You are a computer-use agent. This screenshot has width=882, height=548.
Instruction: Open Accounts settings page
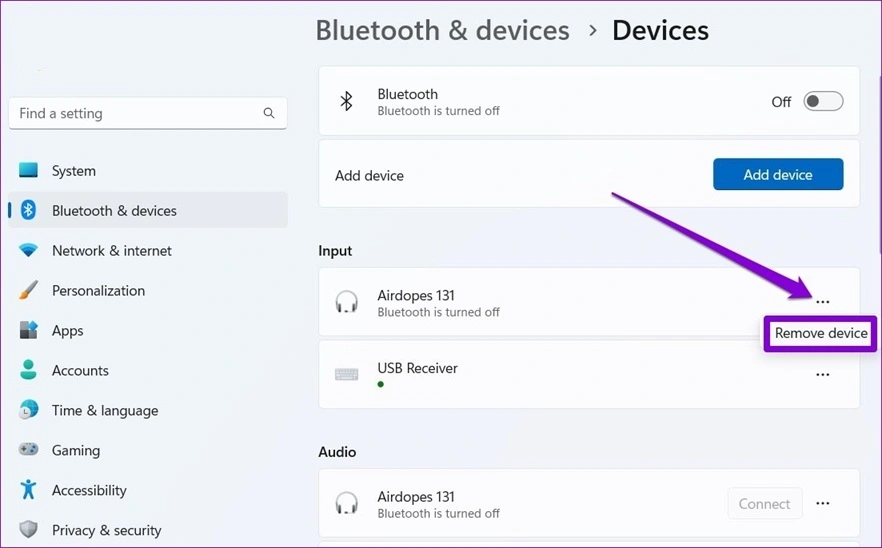point(148,370)
